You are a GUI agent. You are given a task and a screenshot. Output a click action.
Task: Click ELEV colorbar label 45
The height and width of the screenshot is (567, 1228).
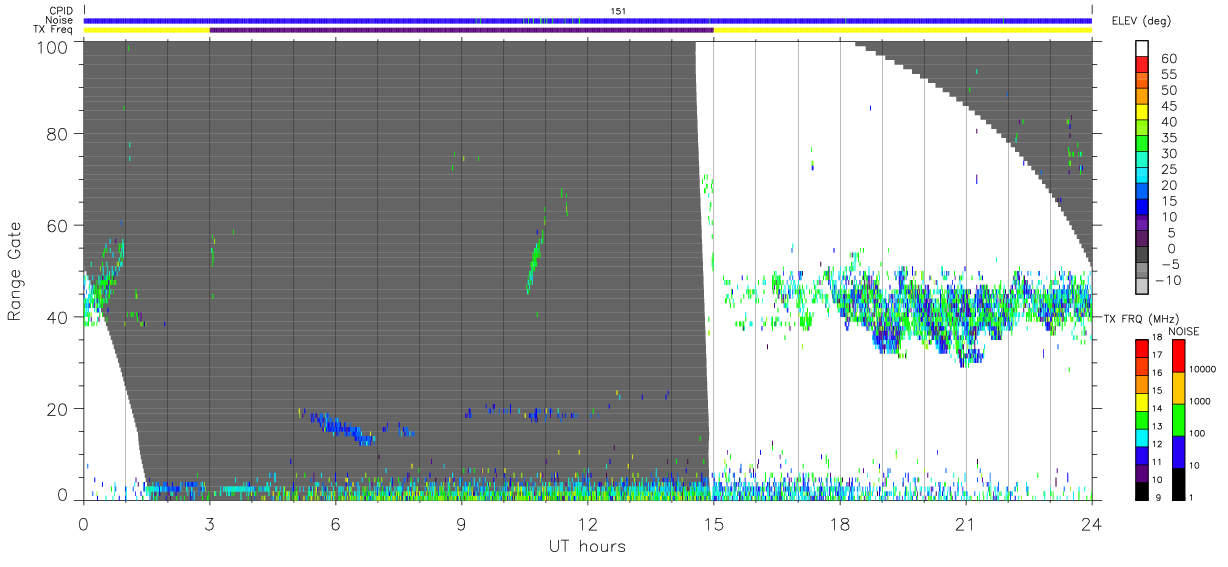1167,107
